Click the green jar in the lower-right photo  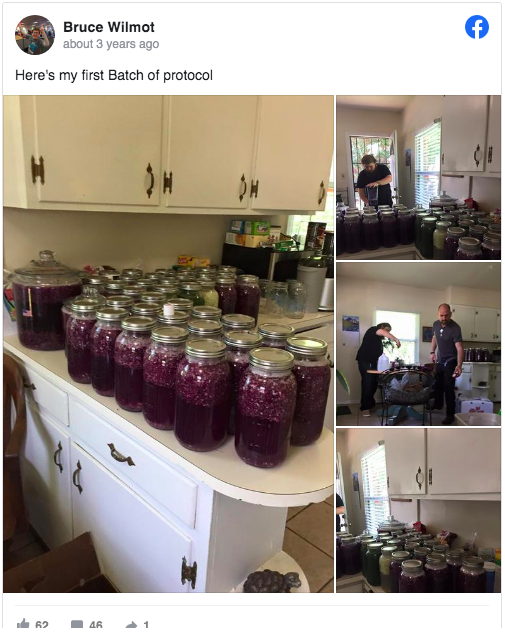click(x=373, y=563)
